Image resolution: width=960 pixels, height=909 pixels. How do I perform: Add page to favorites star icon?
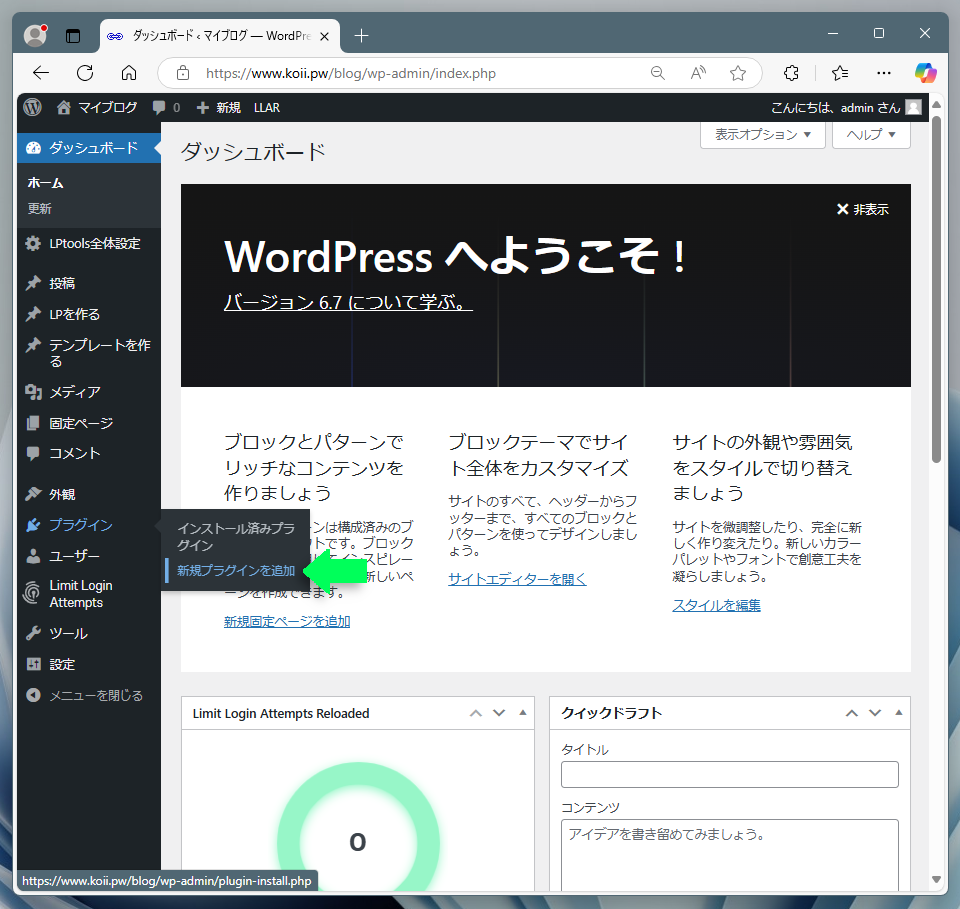738,73
